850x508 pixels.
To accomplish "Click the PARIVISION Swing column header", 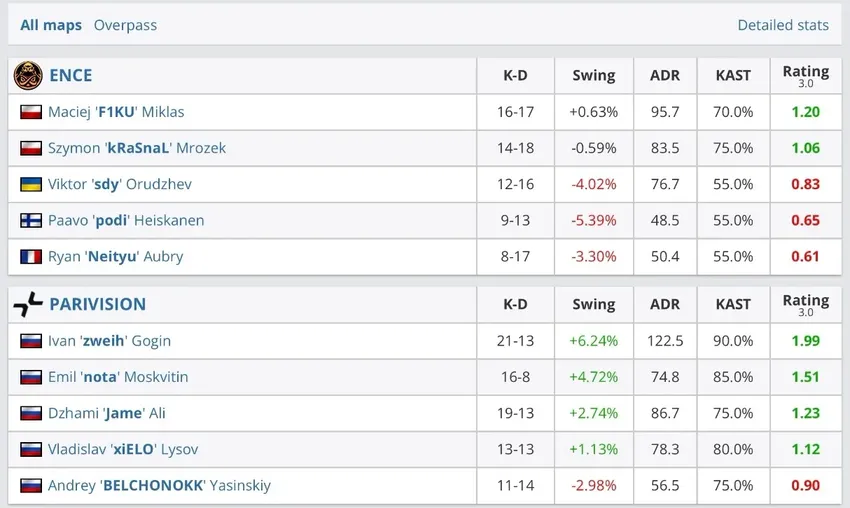I will point(594,304).
